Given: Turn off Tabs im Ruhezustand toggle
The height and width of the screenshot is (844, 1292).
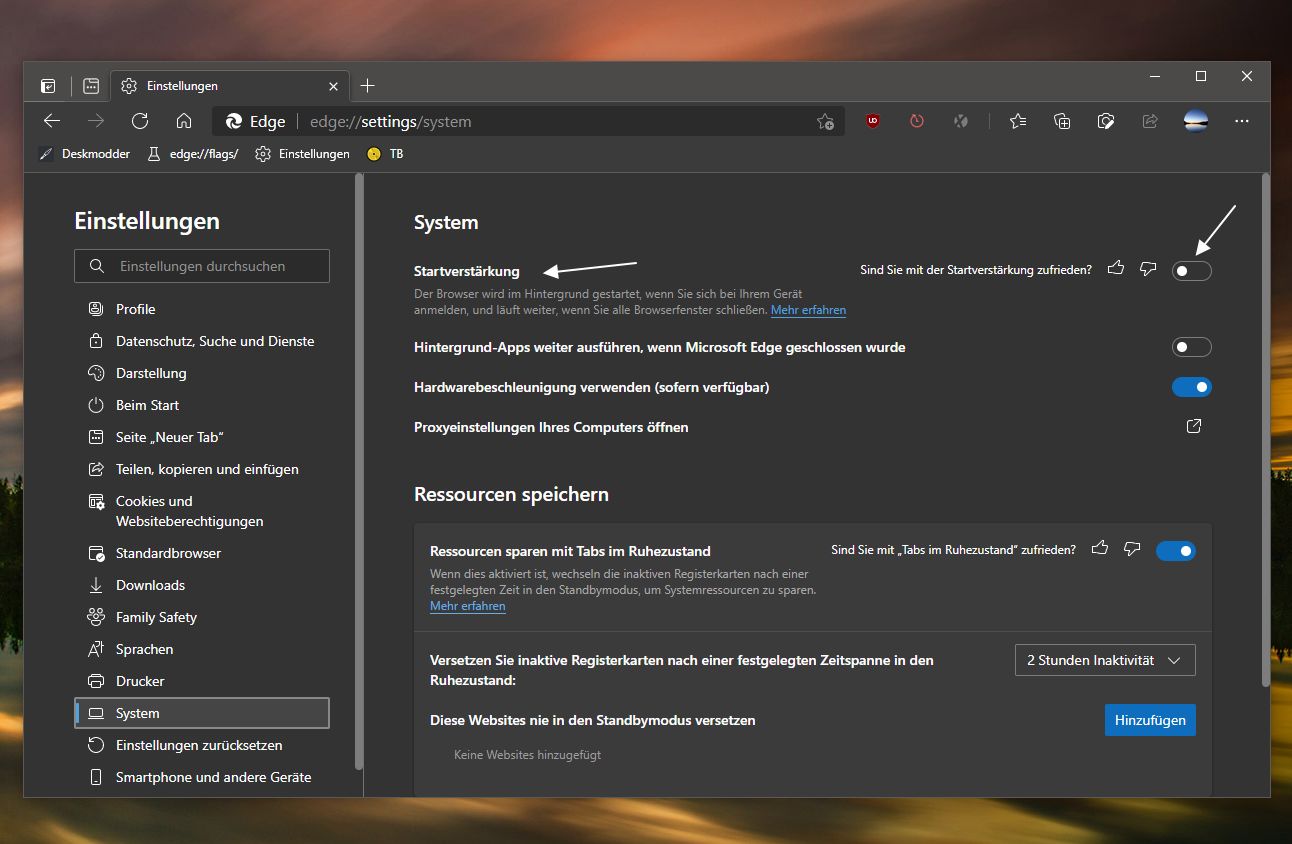Looking at the screenshot, I should click(x=1175, y=550).
